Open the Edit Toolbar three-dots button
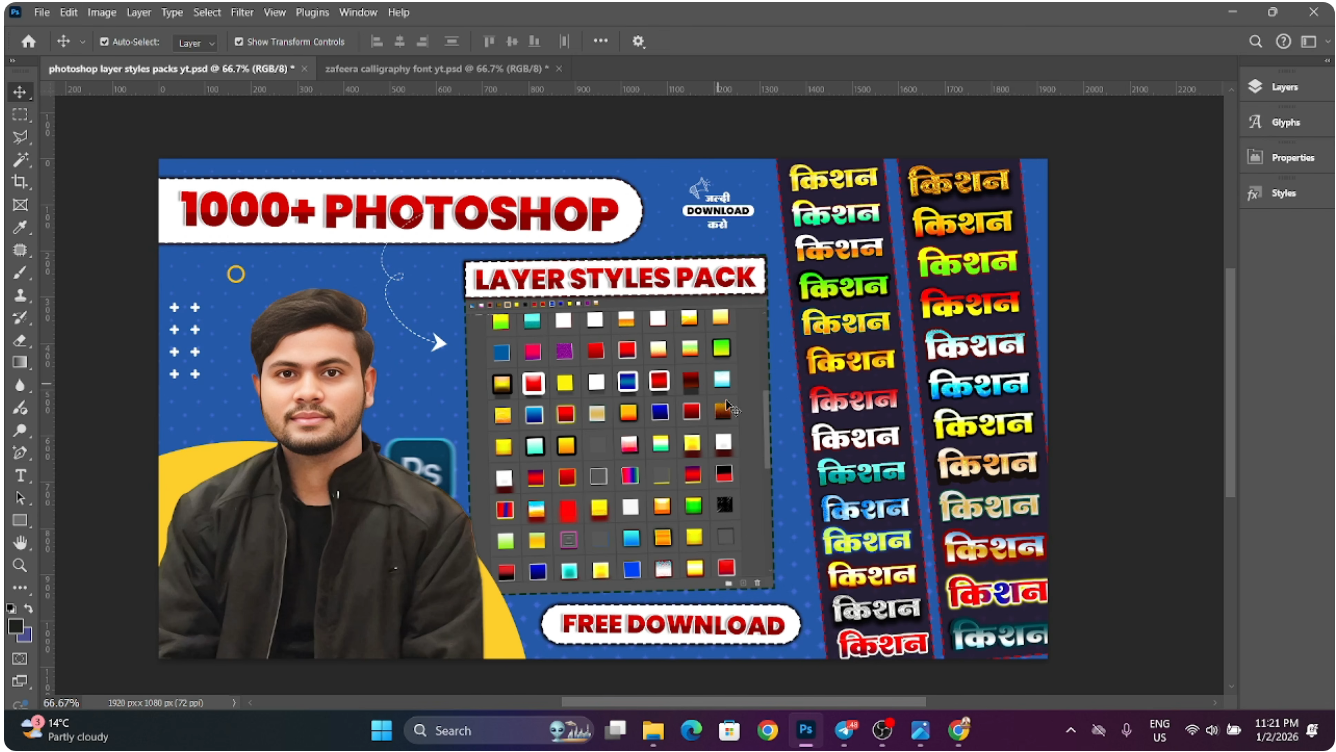The image size is (1336, 752). [20, 588]
